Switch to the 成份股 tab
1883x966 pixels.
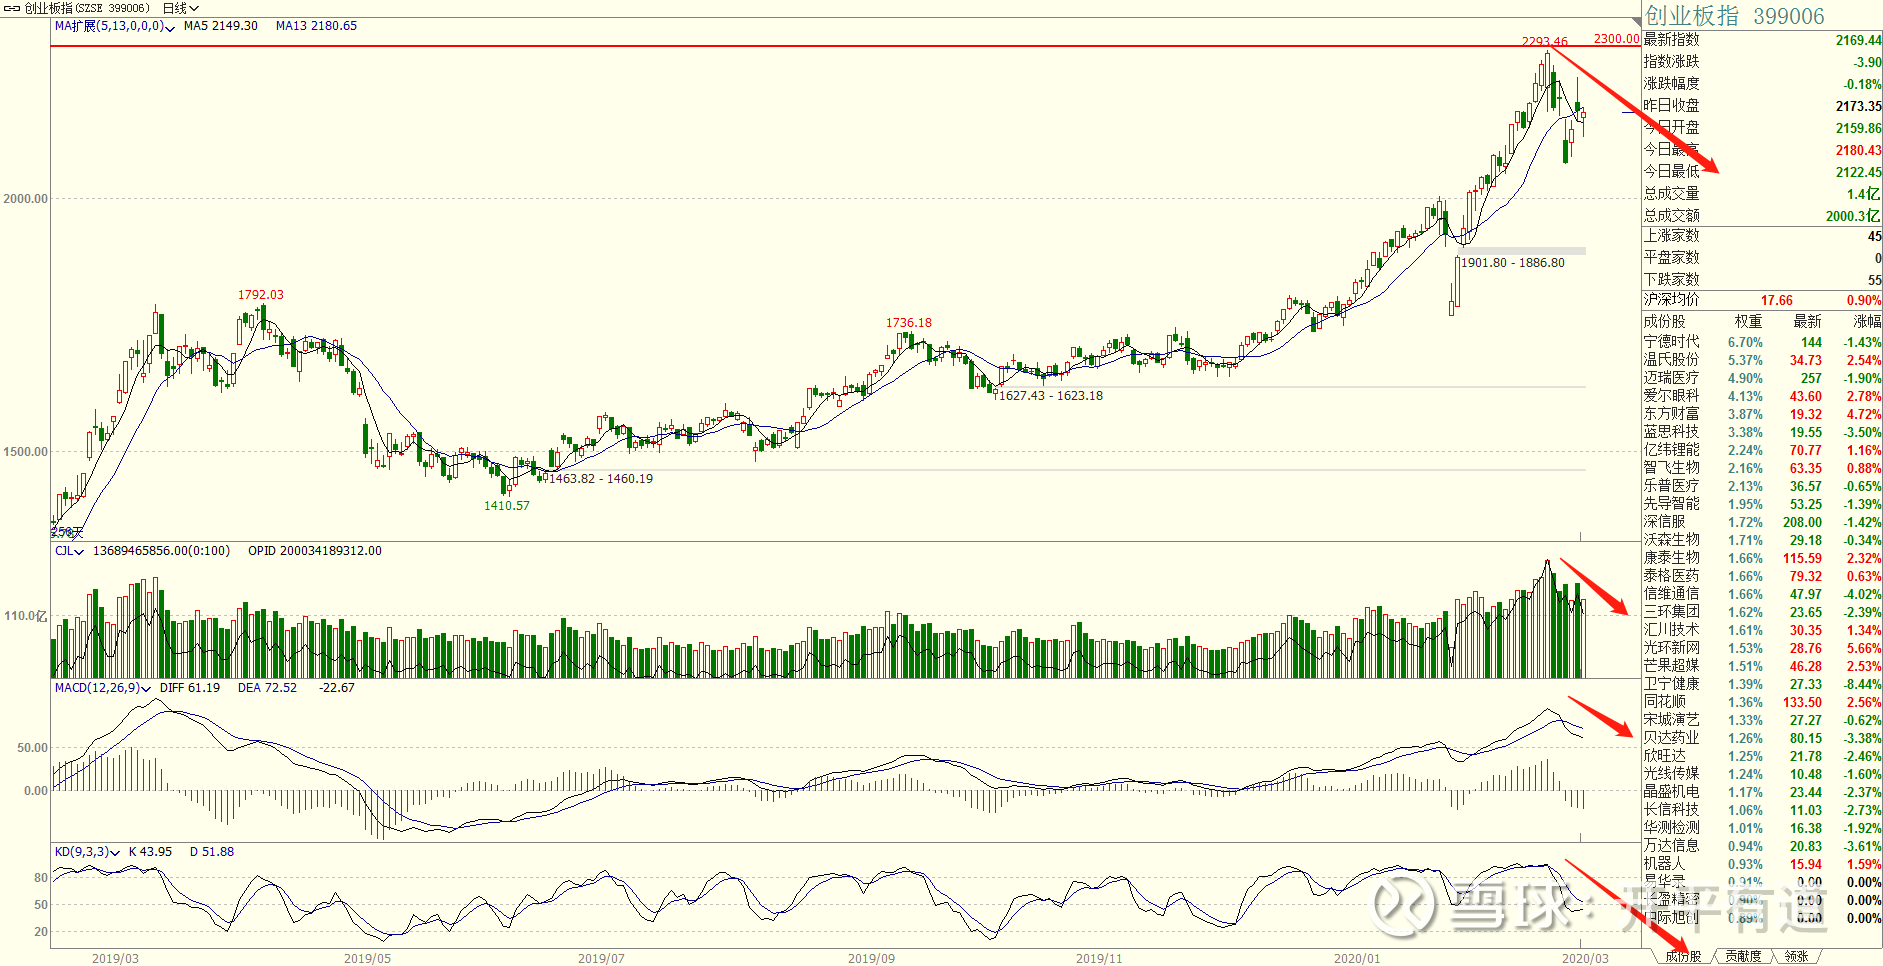coord(1683,957)
